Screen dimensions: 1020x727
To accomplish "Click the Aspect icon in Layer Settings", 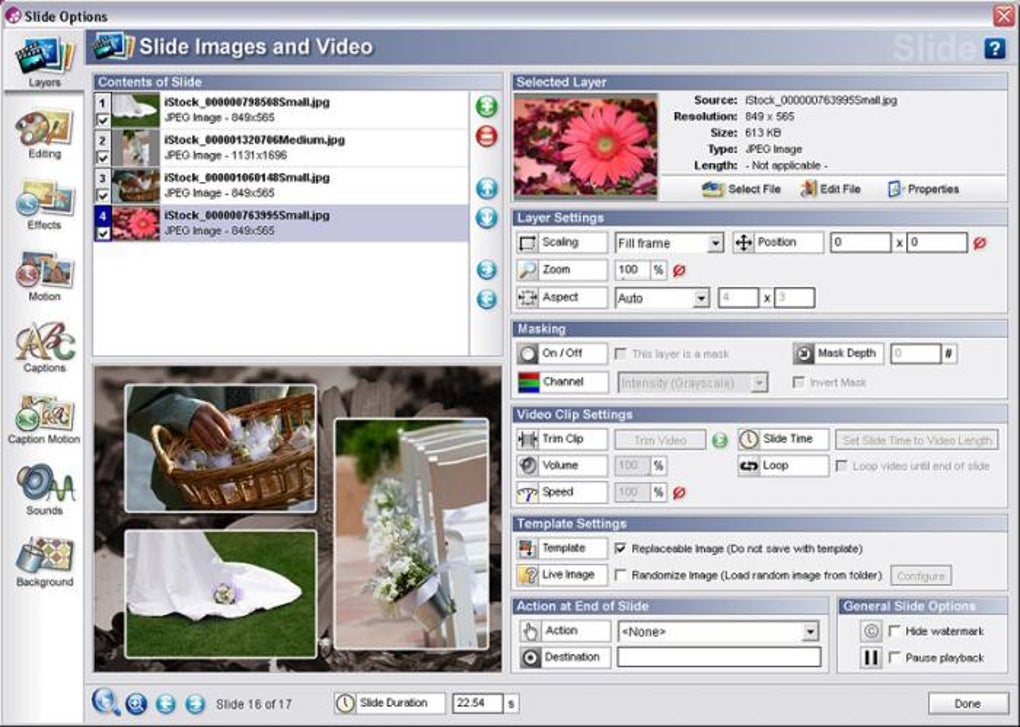I will click(527, 298).
